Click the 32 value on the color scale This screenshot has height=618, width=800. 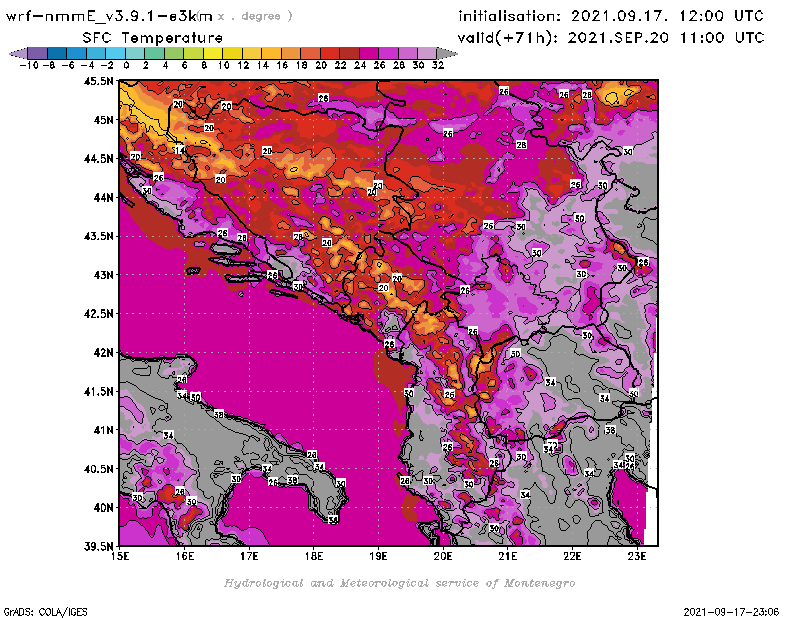tap(438, 66)
